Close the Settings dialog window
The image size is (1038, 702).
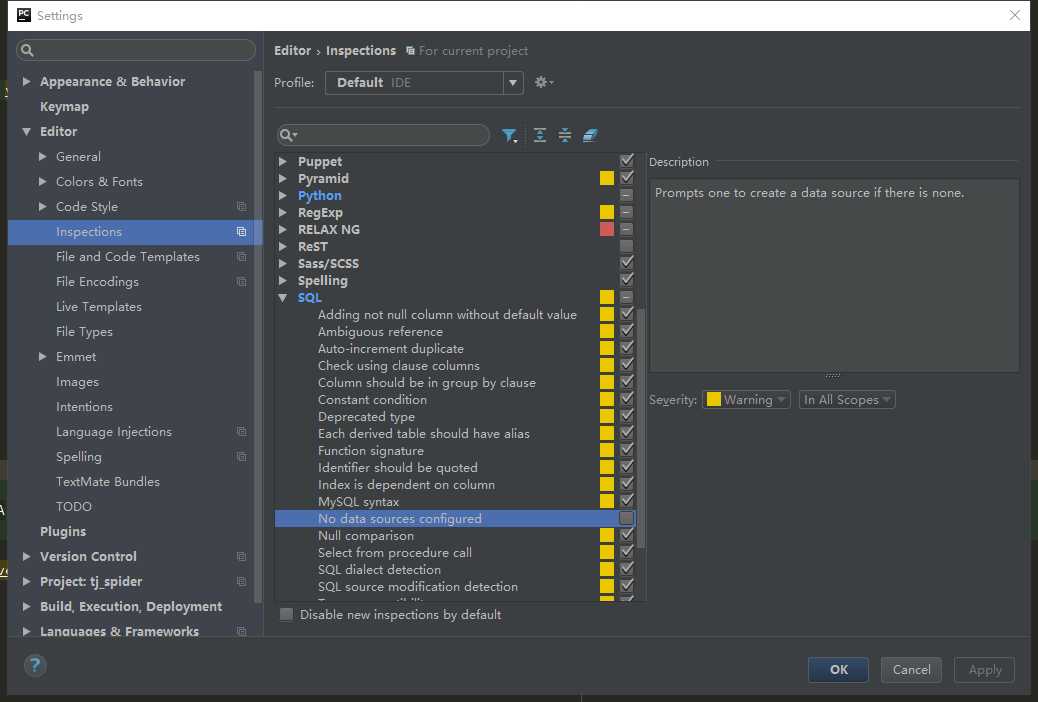pyautogui.click(x=1014, y=15)
